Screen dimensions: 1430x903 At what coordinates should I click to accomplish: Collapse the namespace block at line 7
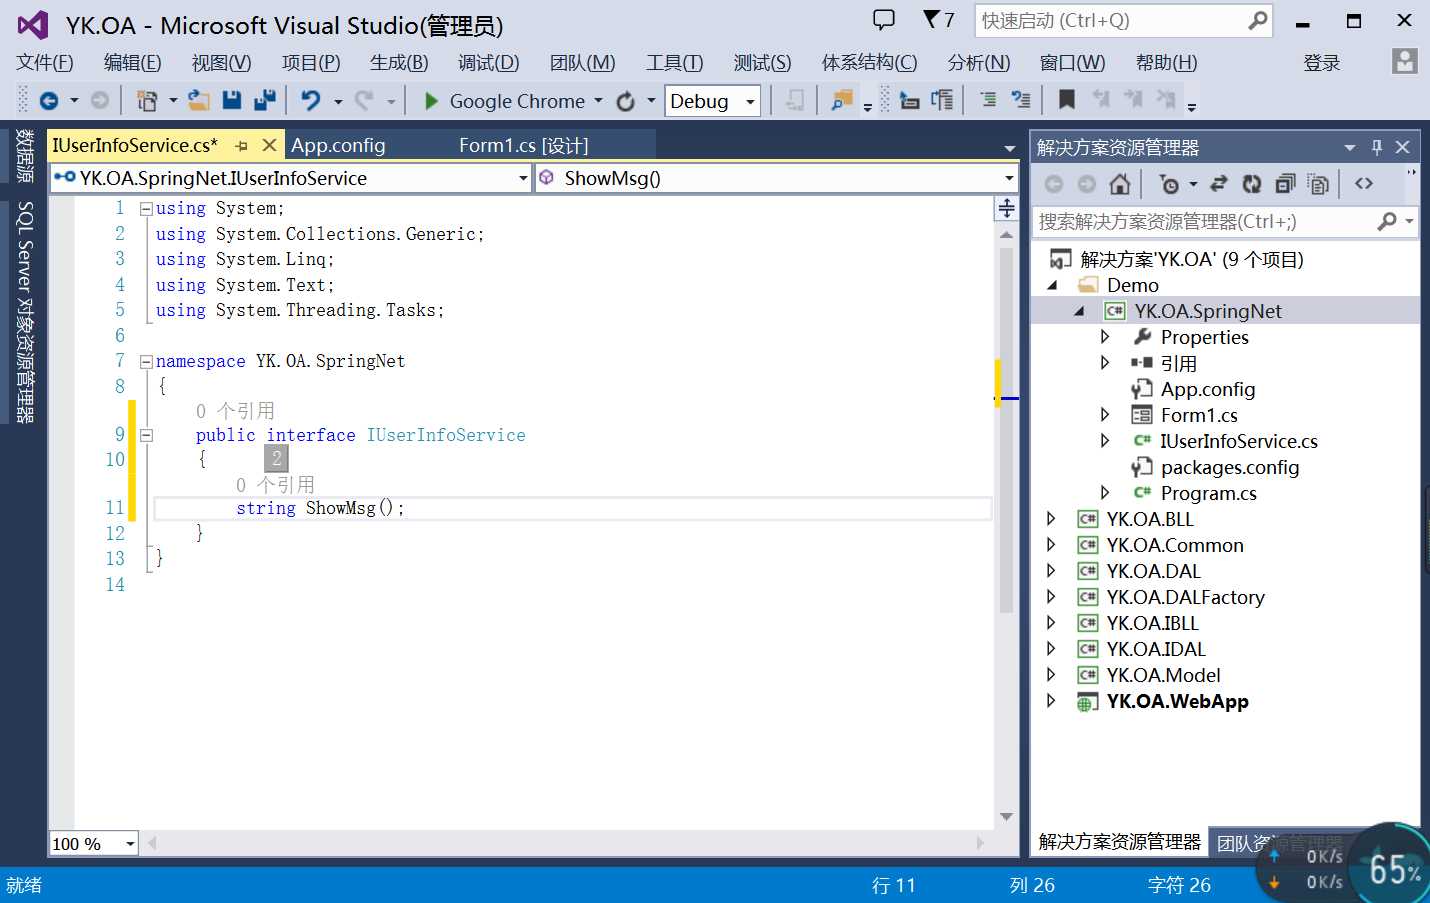pos(146,362)
